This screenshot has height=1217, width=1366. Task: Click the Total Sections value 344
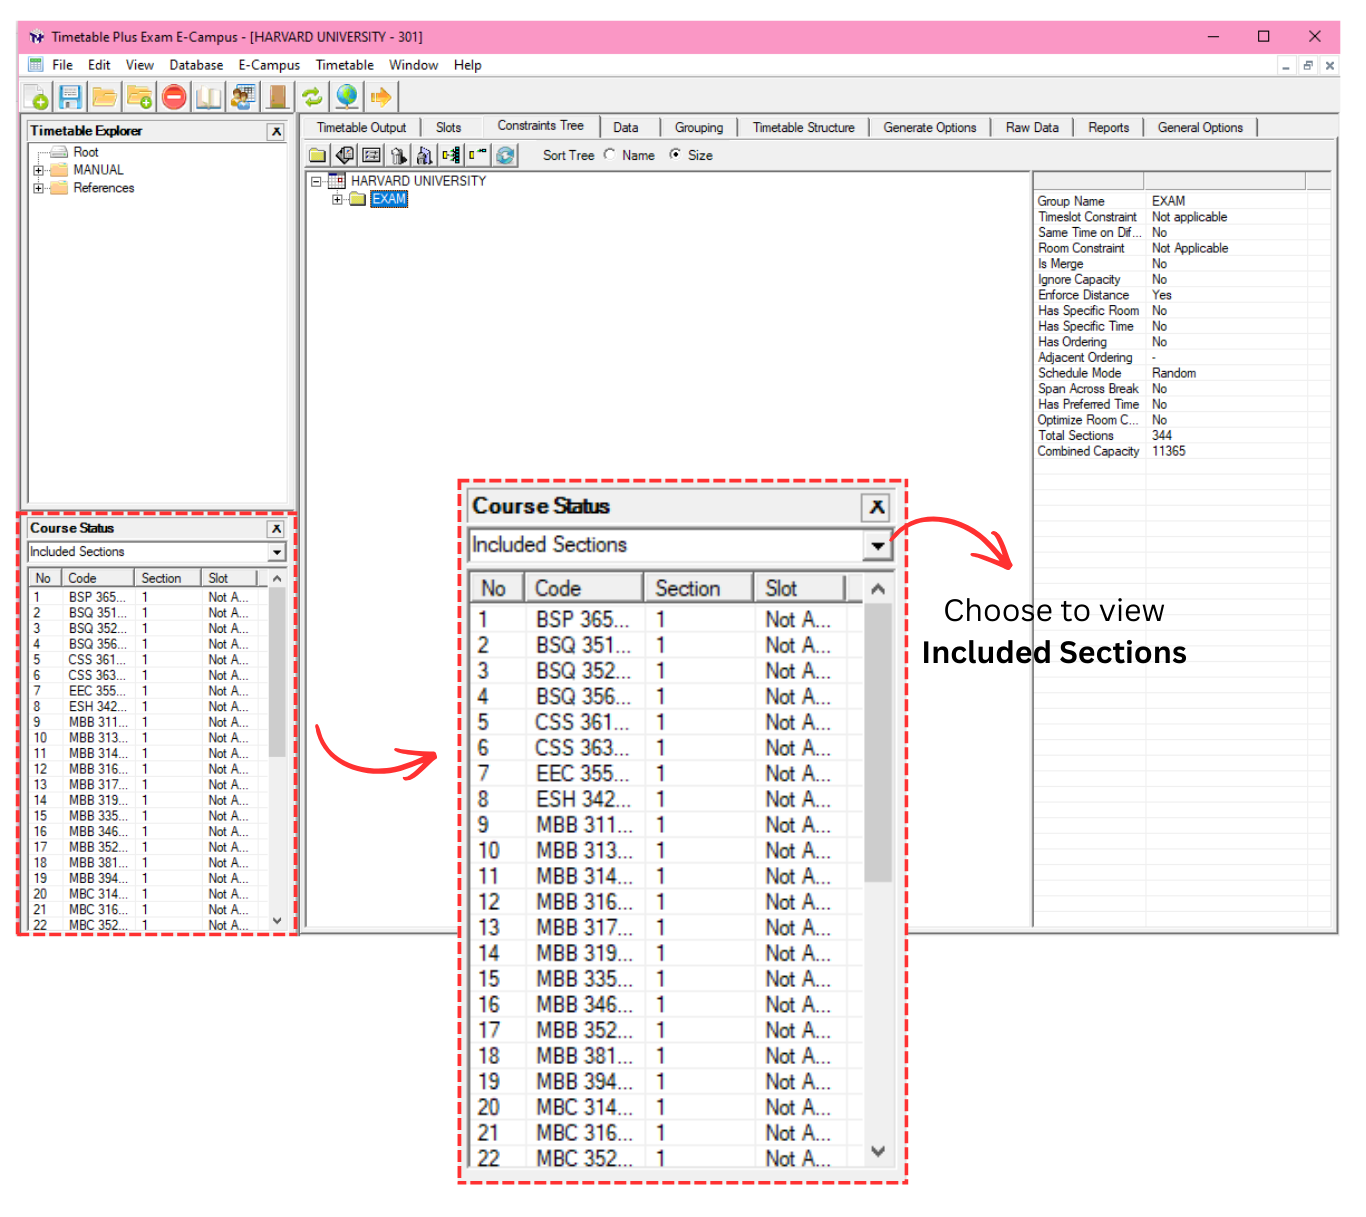coord(1161,436)
